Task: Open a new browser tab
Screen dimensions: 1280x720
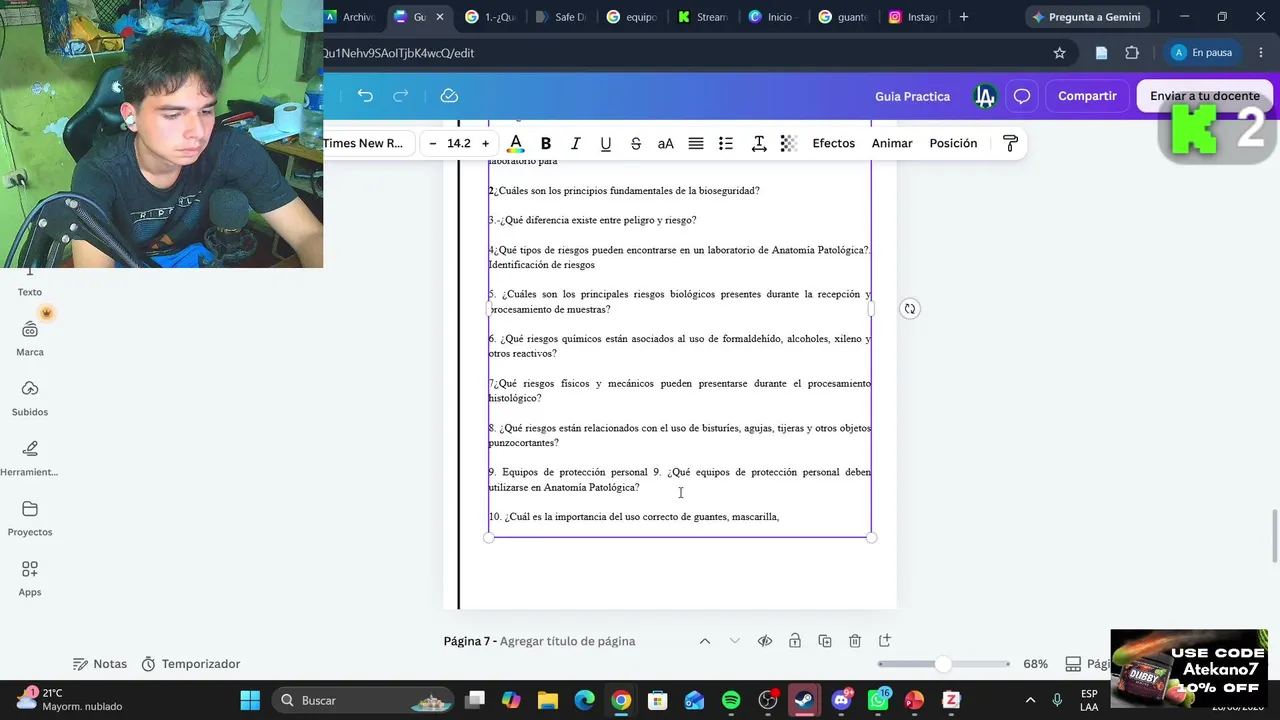Action: [964, 17]
